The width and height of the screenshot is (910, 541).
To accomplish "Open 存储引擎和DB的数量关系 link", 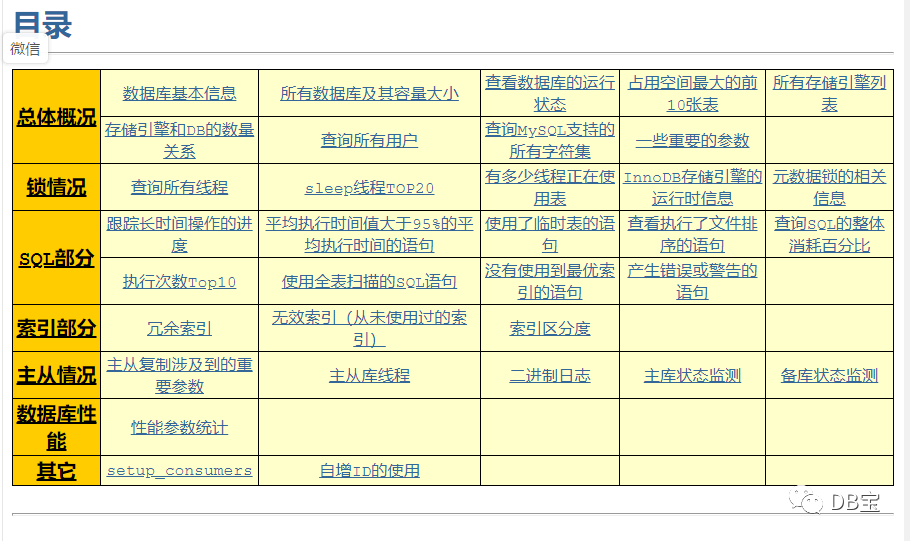I will (179, 140).
